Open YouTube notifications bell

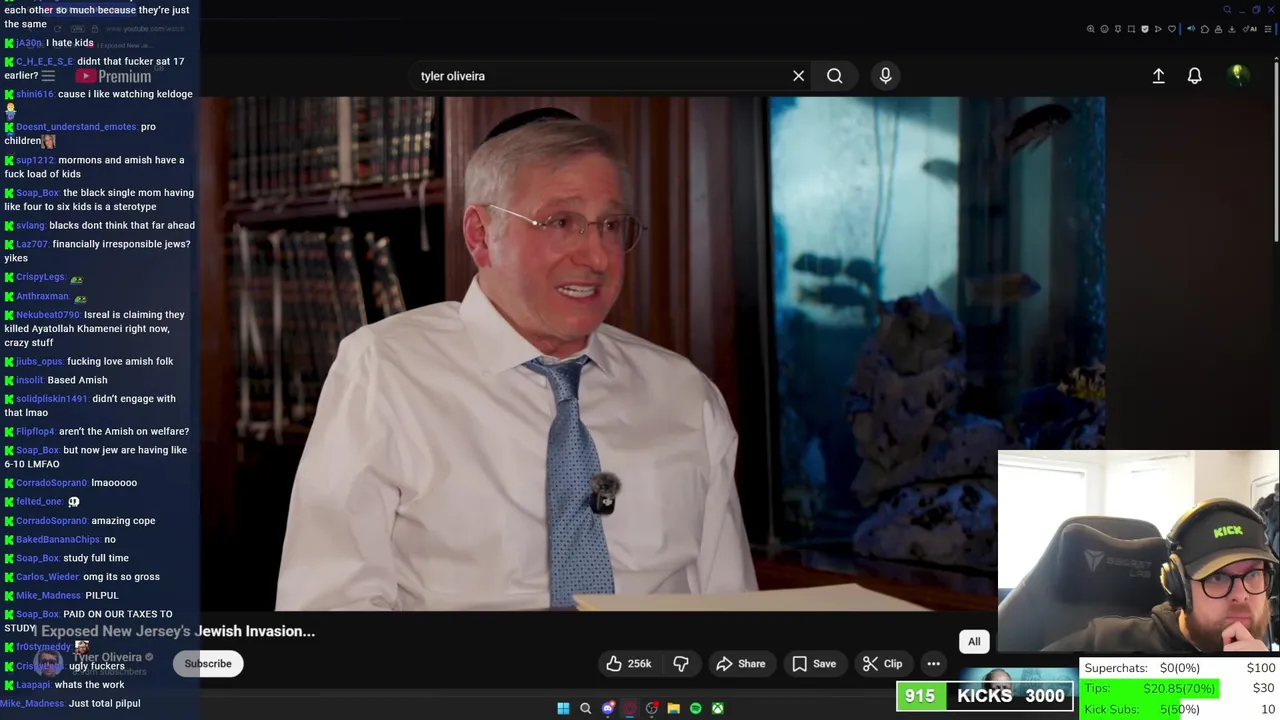point(1194,76)
